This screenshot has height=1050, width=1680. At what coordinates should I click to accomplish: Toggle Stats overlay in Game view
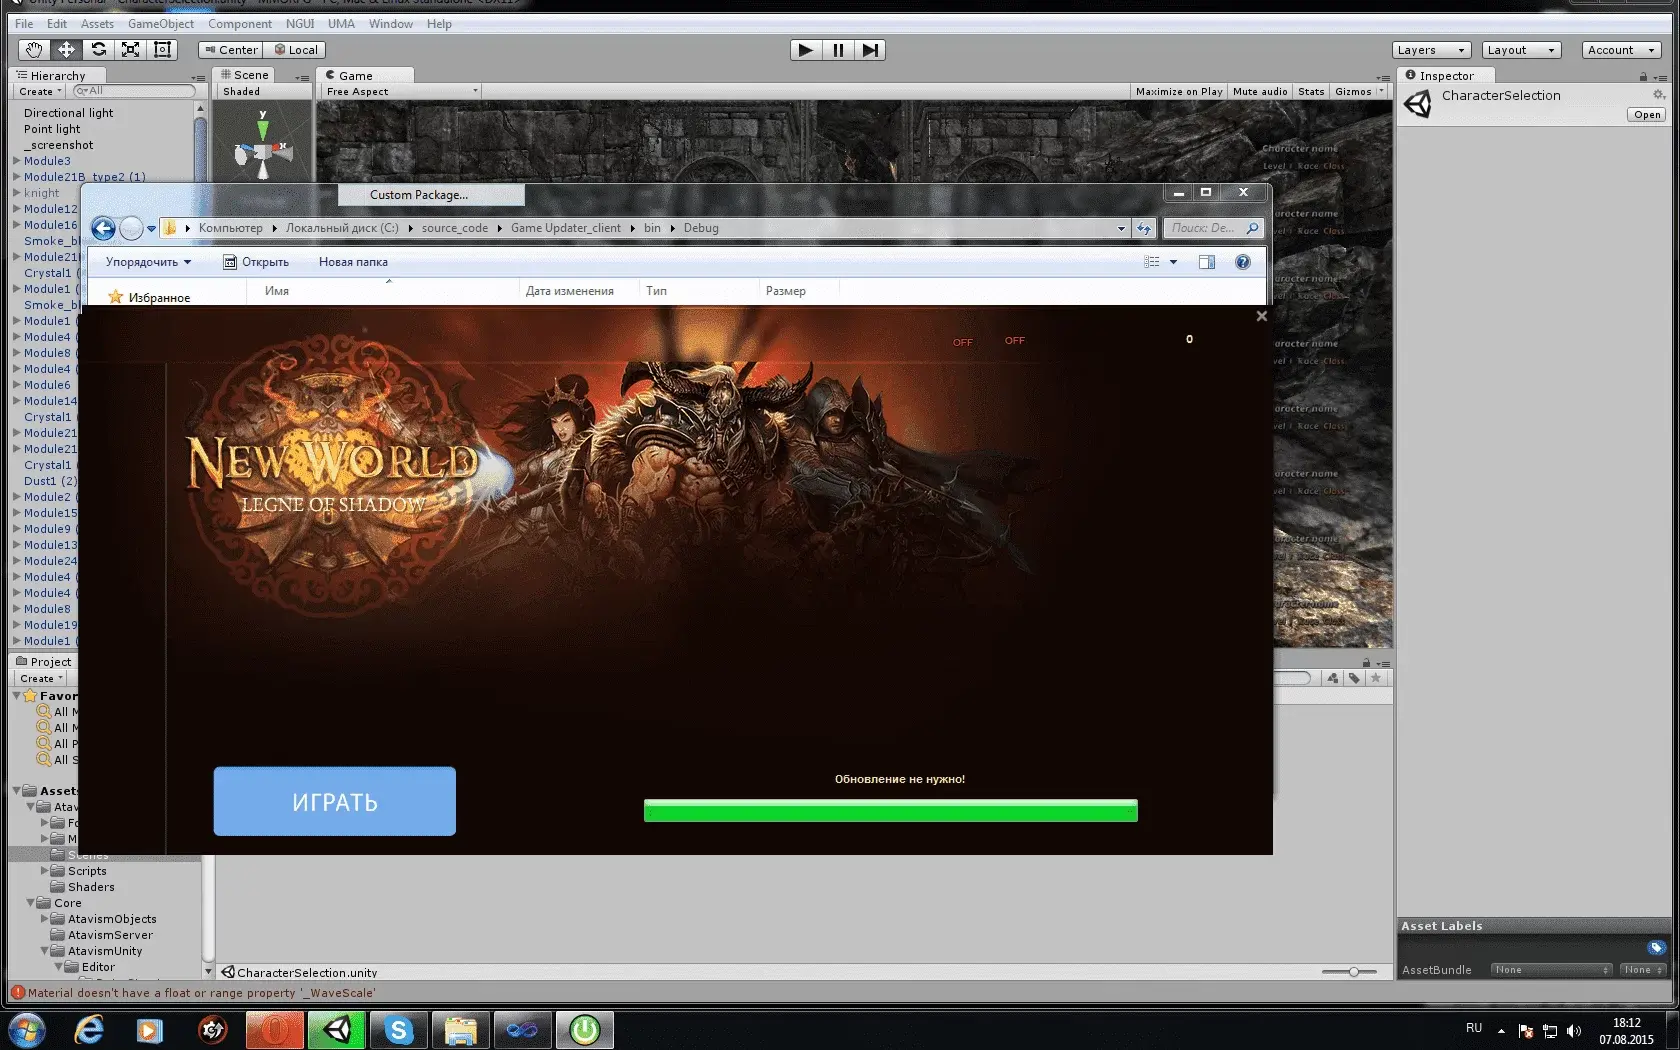point(1311,91)
